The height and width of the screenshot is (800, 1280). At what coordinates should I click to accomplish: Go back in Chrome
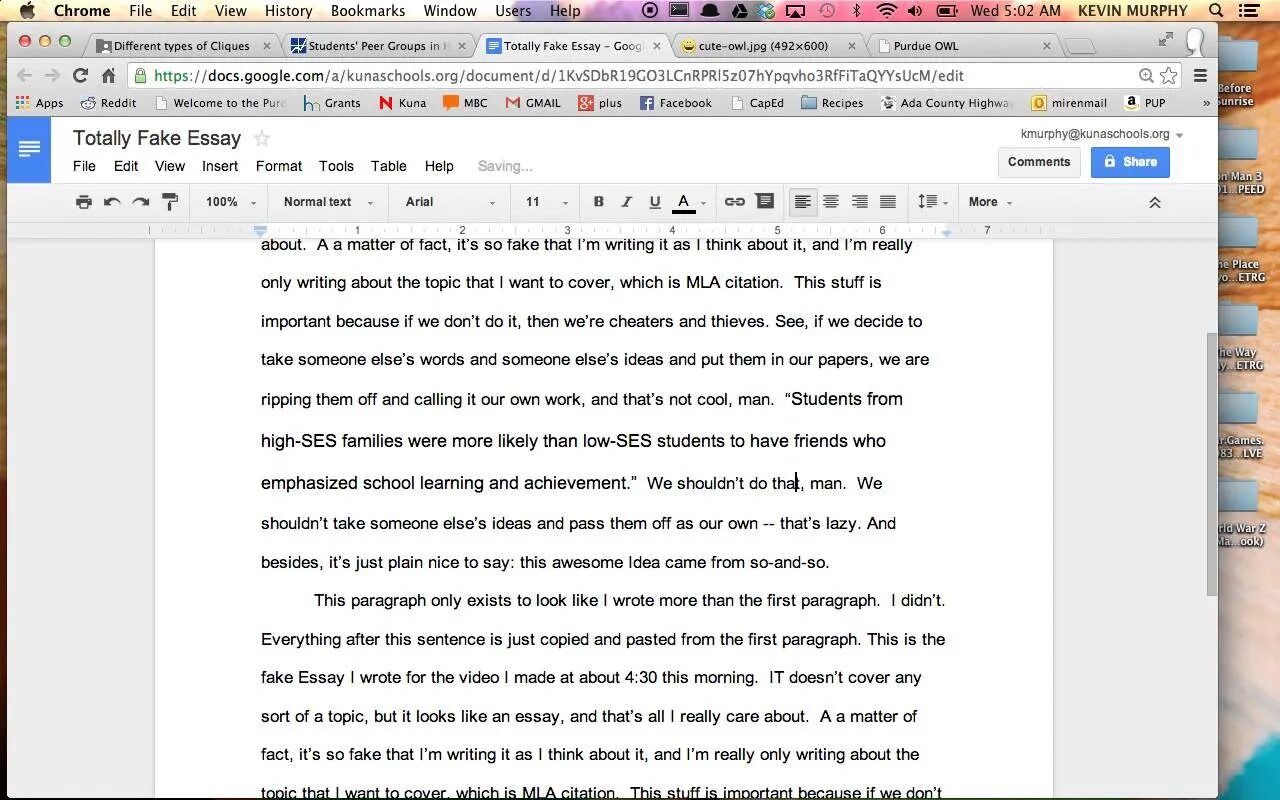25,76
